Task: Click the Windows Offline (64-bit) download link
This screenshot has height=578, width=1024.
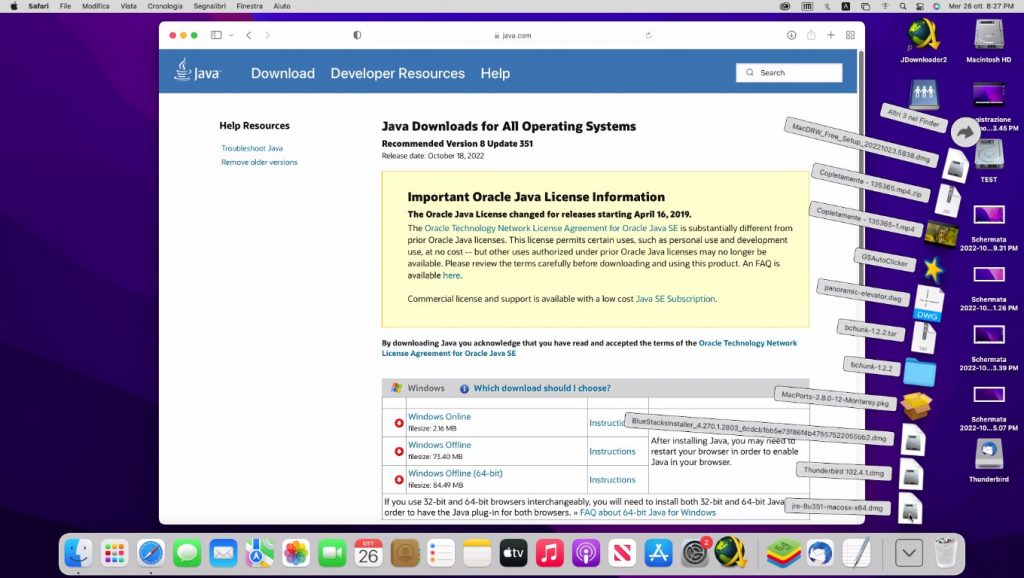Action: coord(455,473)
